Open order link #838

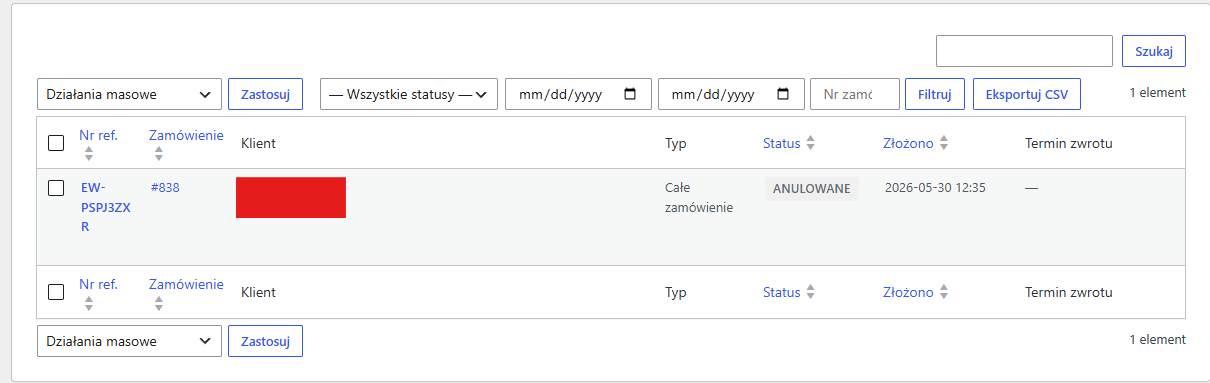click(x=165, y=187)
